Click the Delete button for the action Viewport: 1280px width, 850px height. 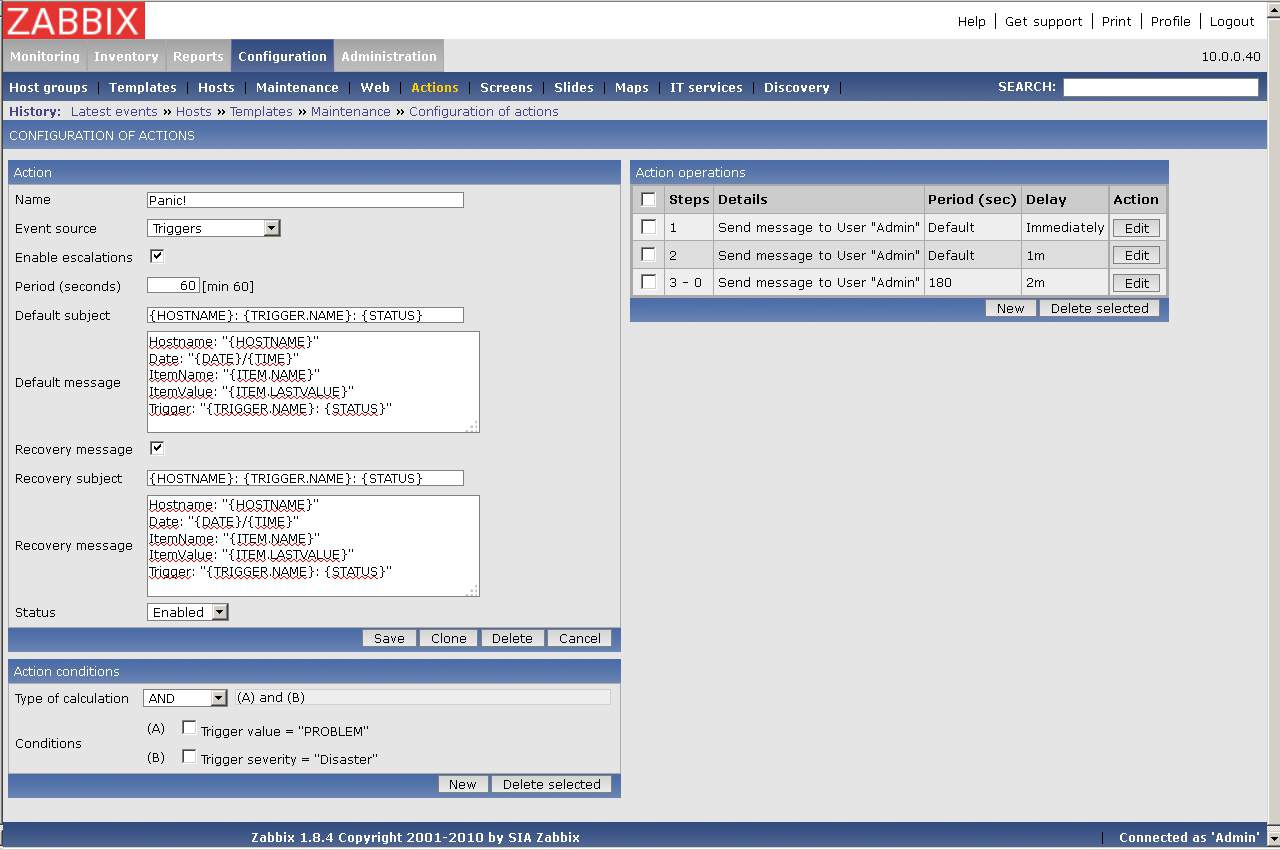[512, 638]
